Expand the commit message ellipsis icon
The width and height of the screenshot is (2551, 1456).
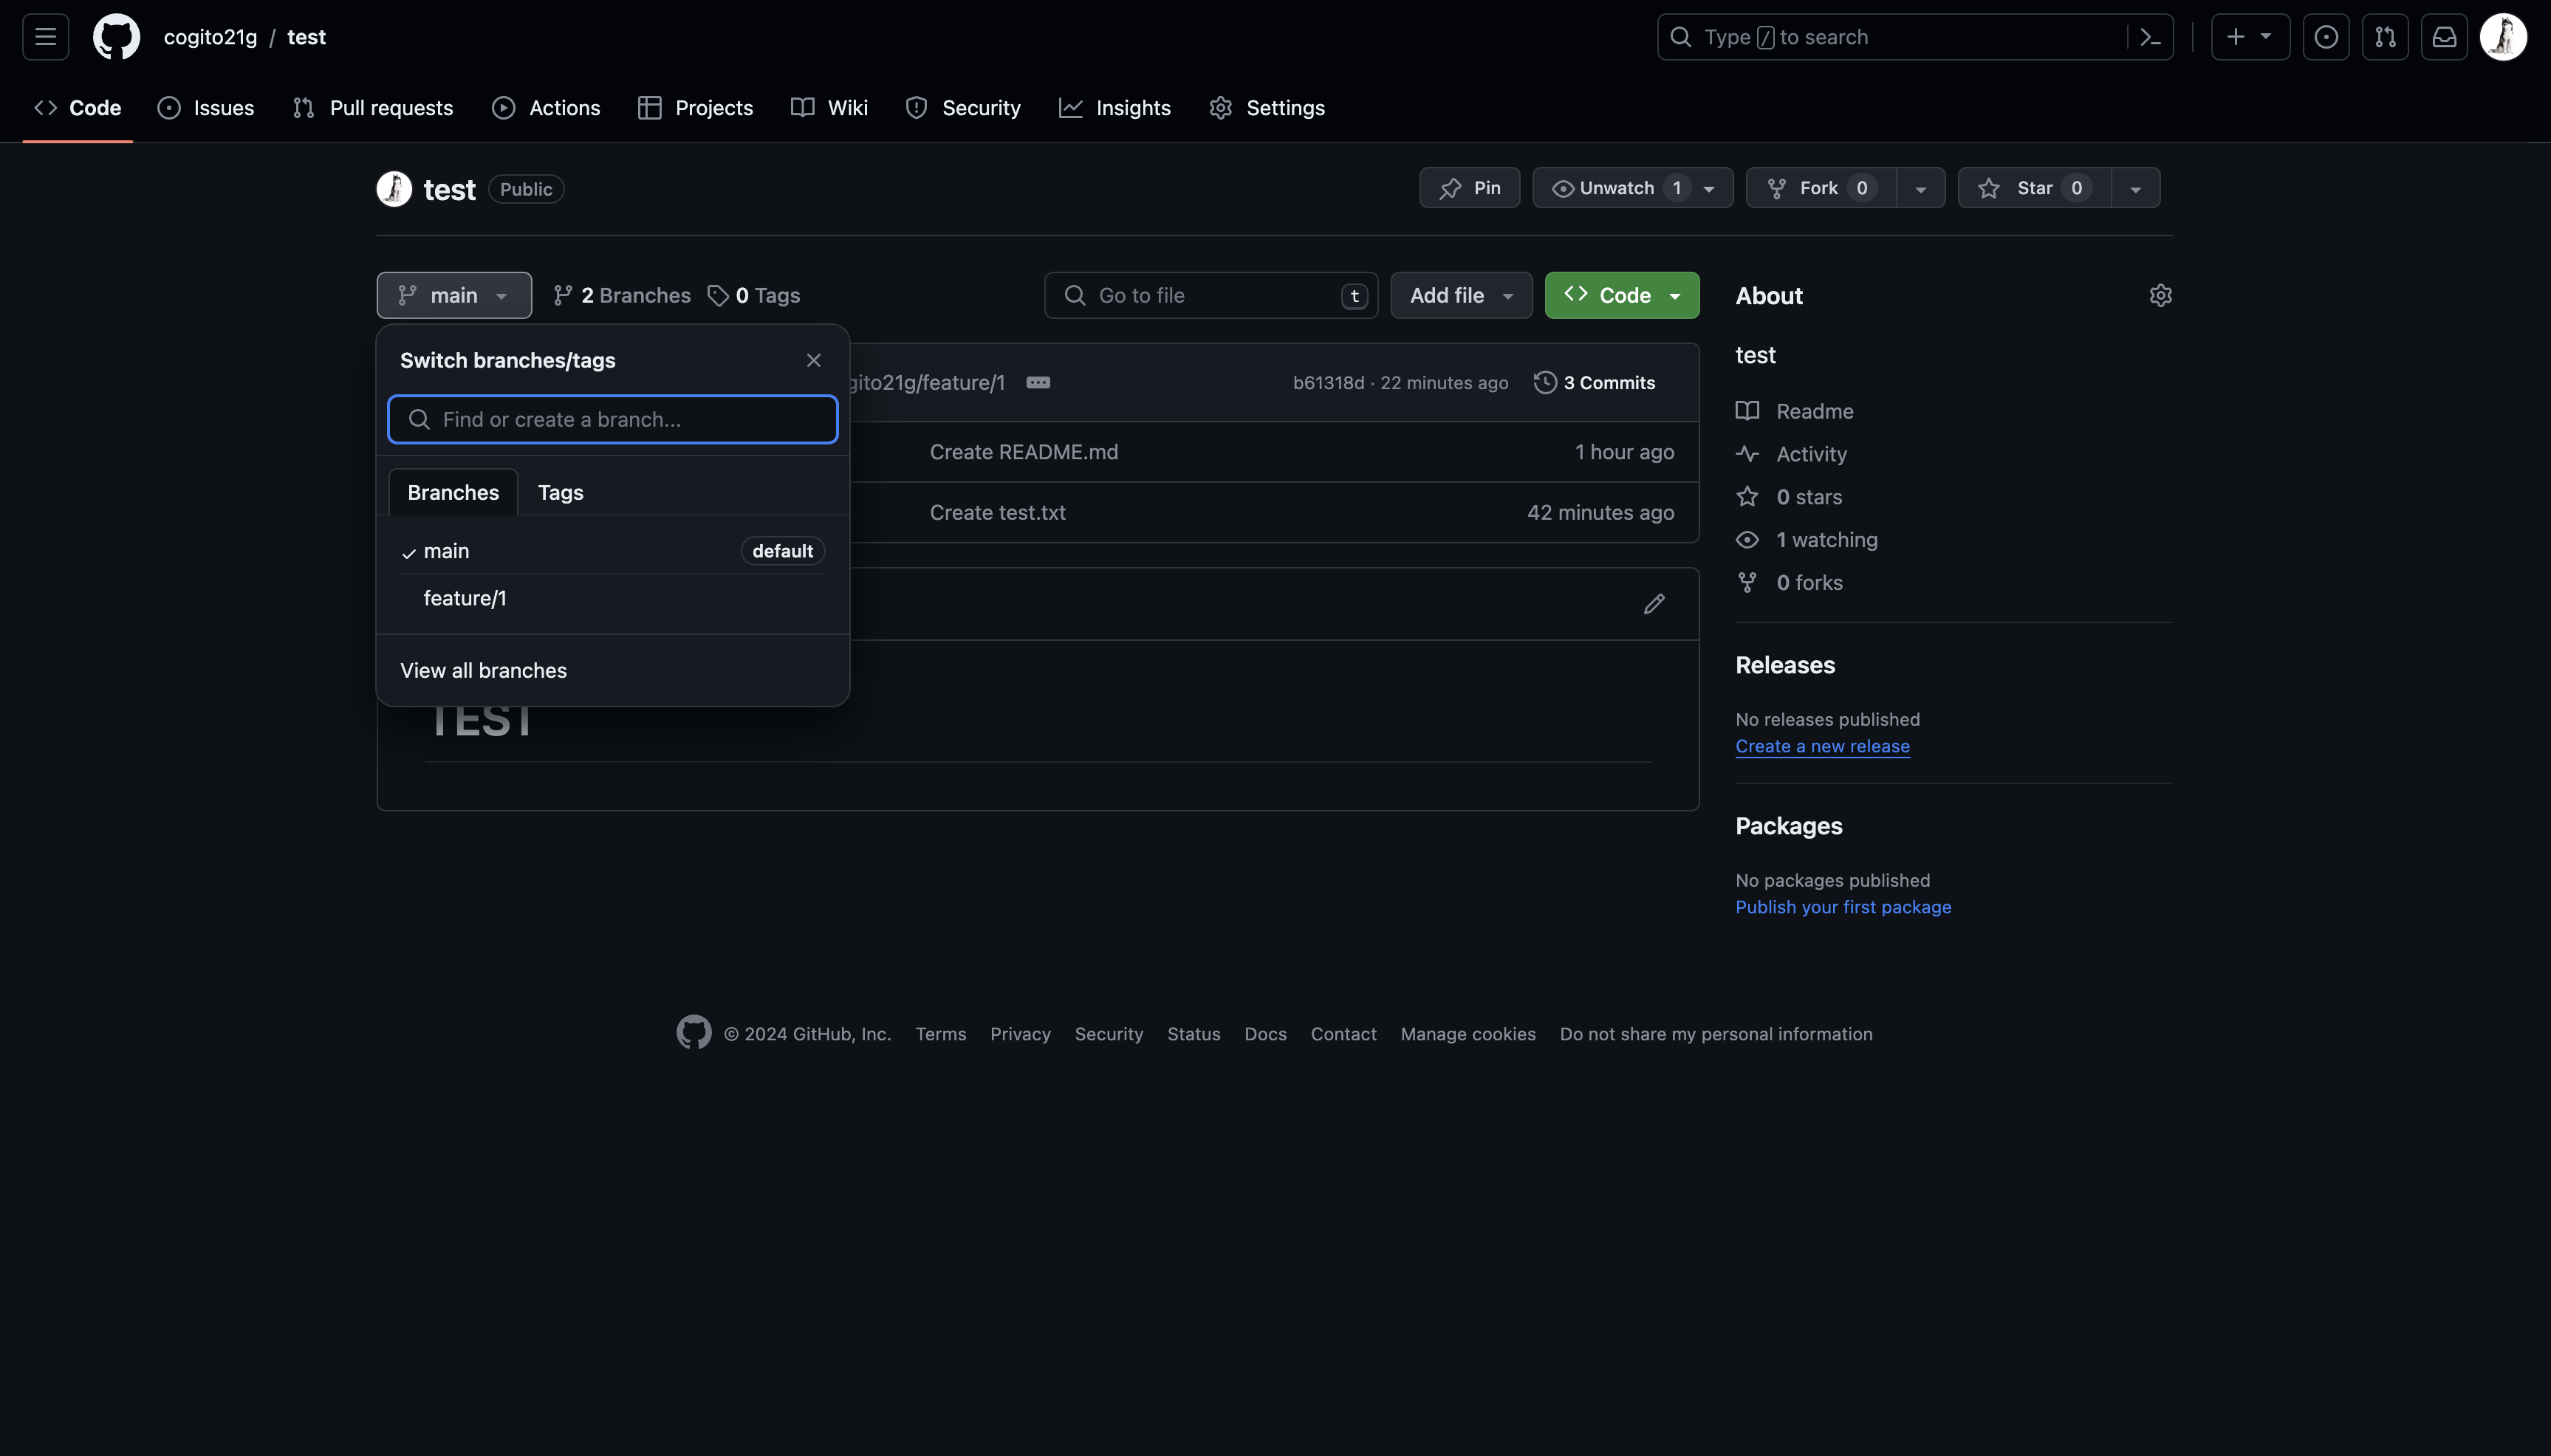pyautogui.click(x=1038, y=382)
